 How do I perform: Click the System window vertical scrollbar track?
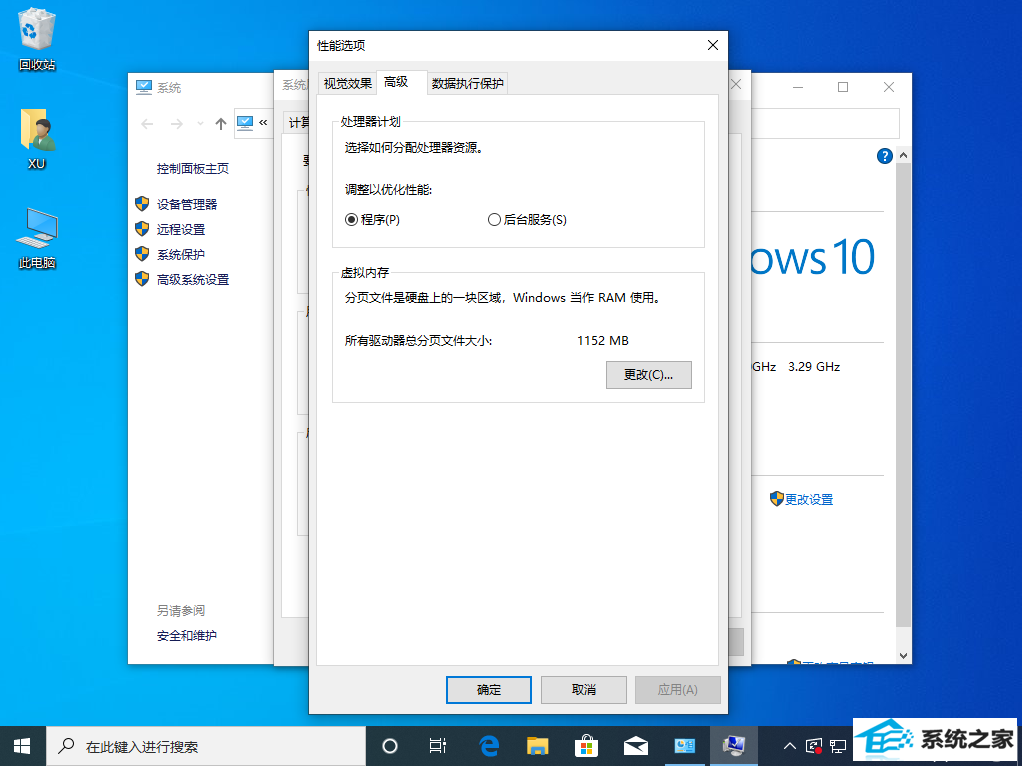903,638
